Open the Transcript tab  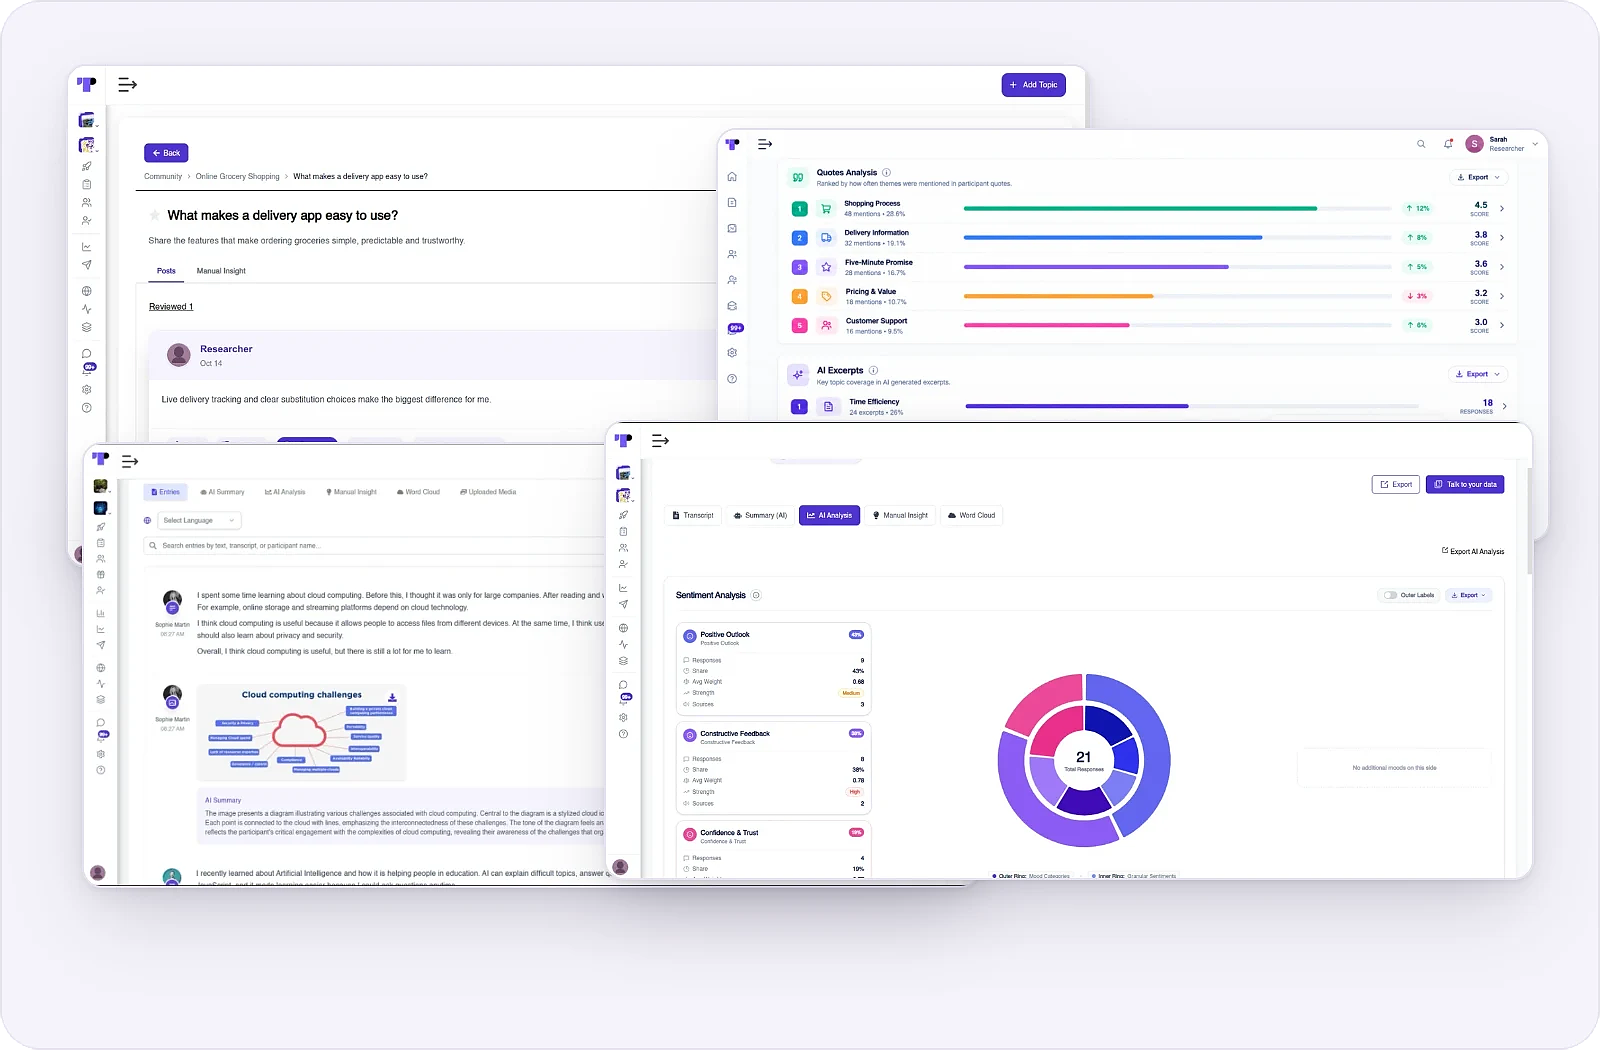click(x=693, y=516)
